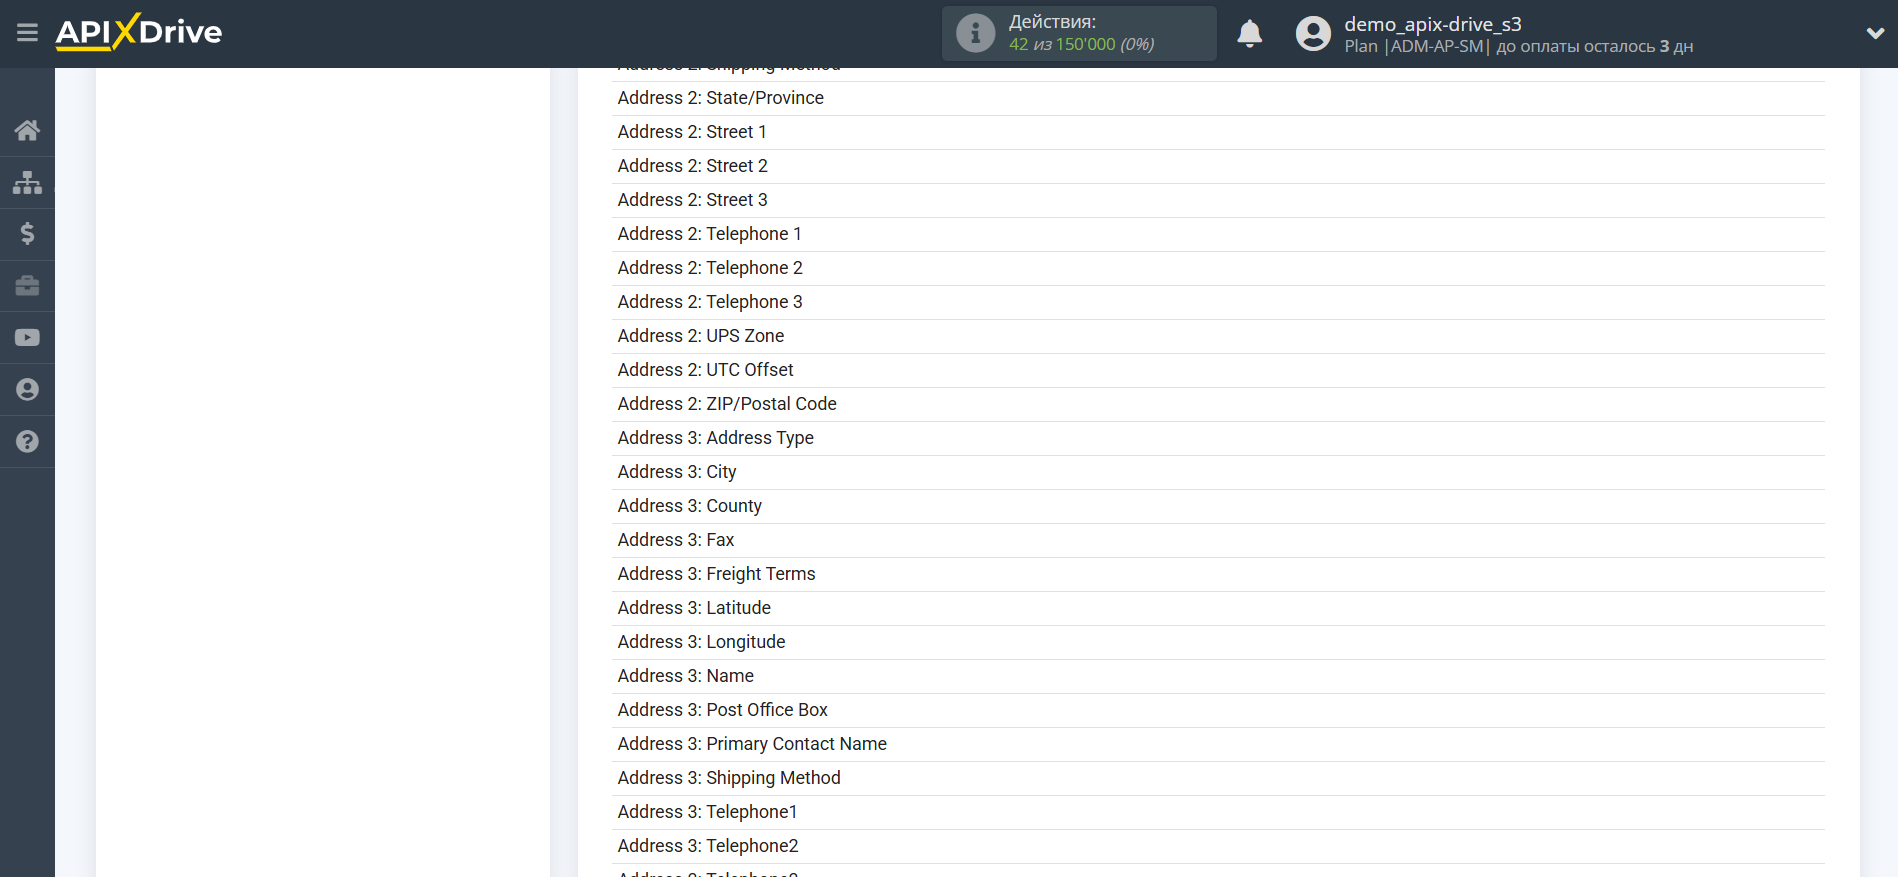Select Address 2: Telephone 1
The image size is (1898, 877).
1218,234
